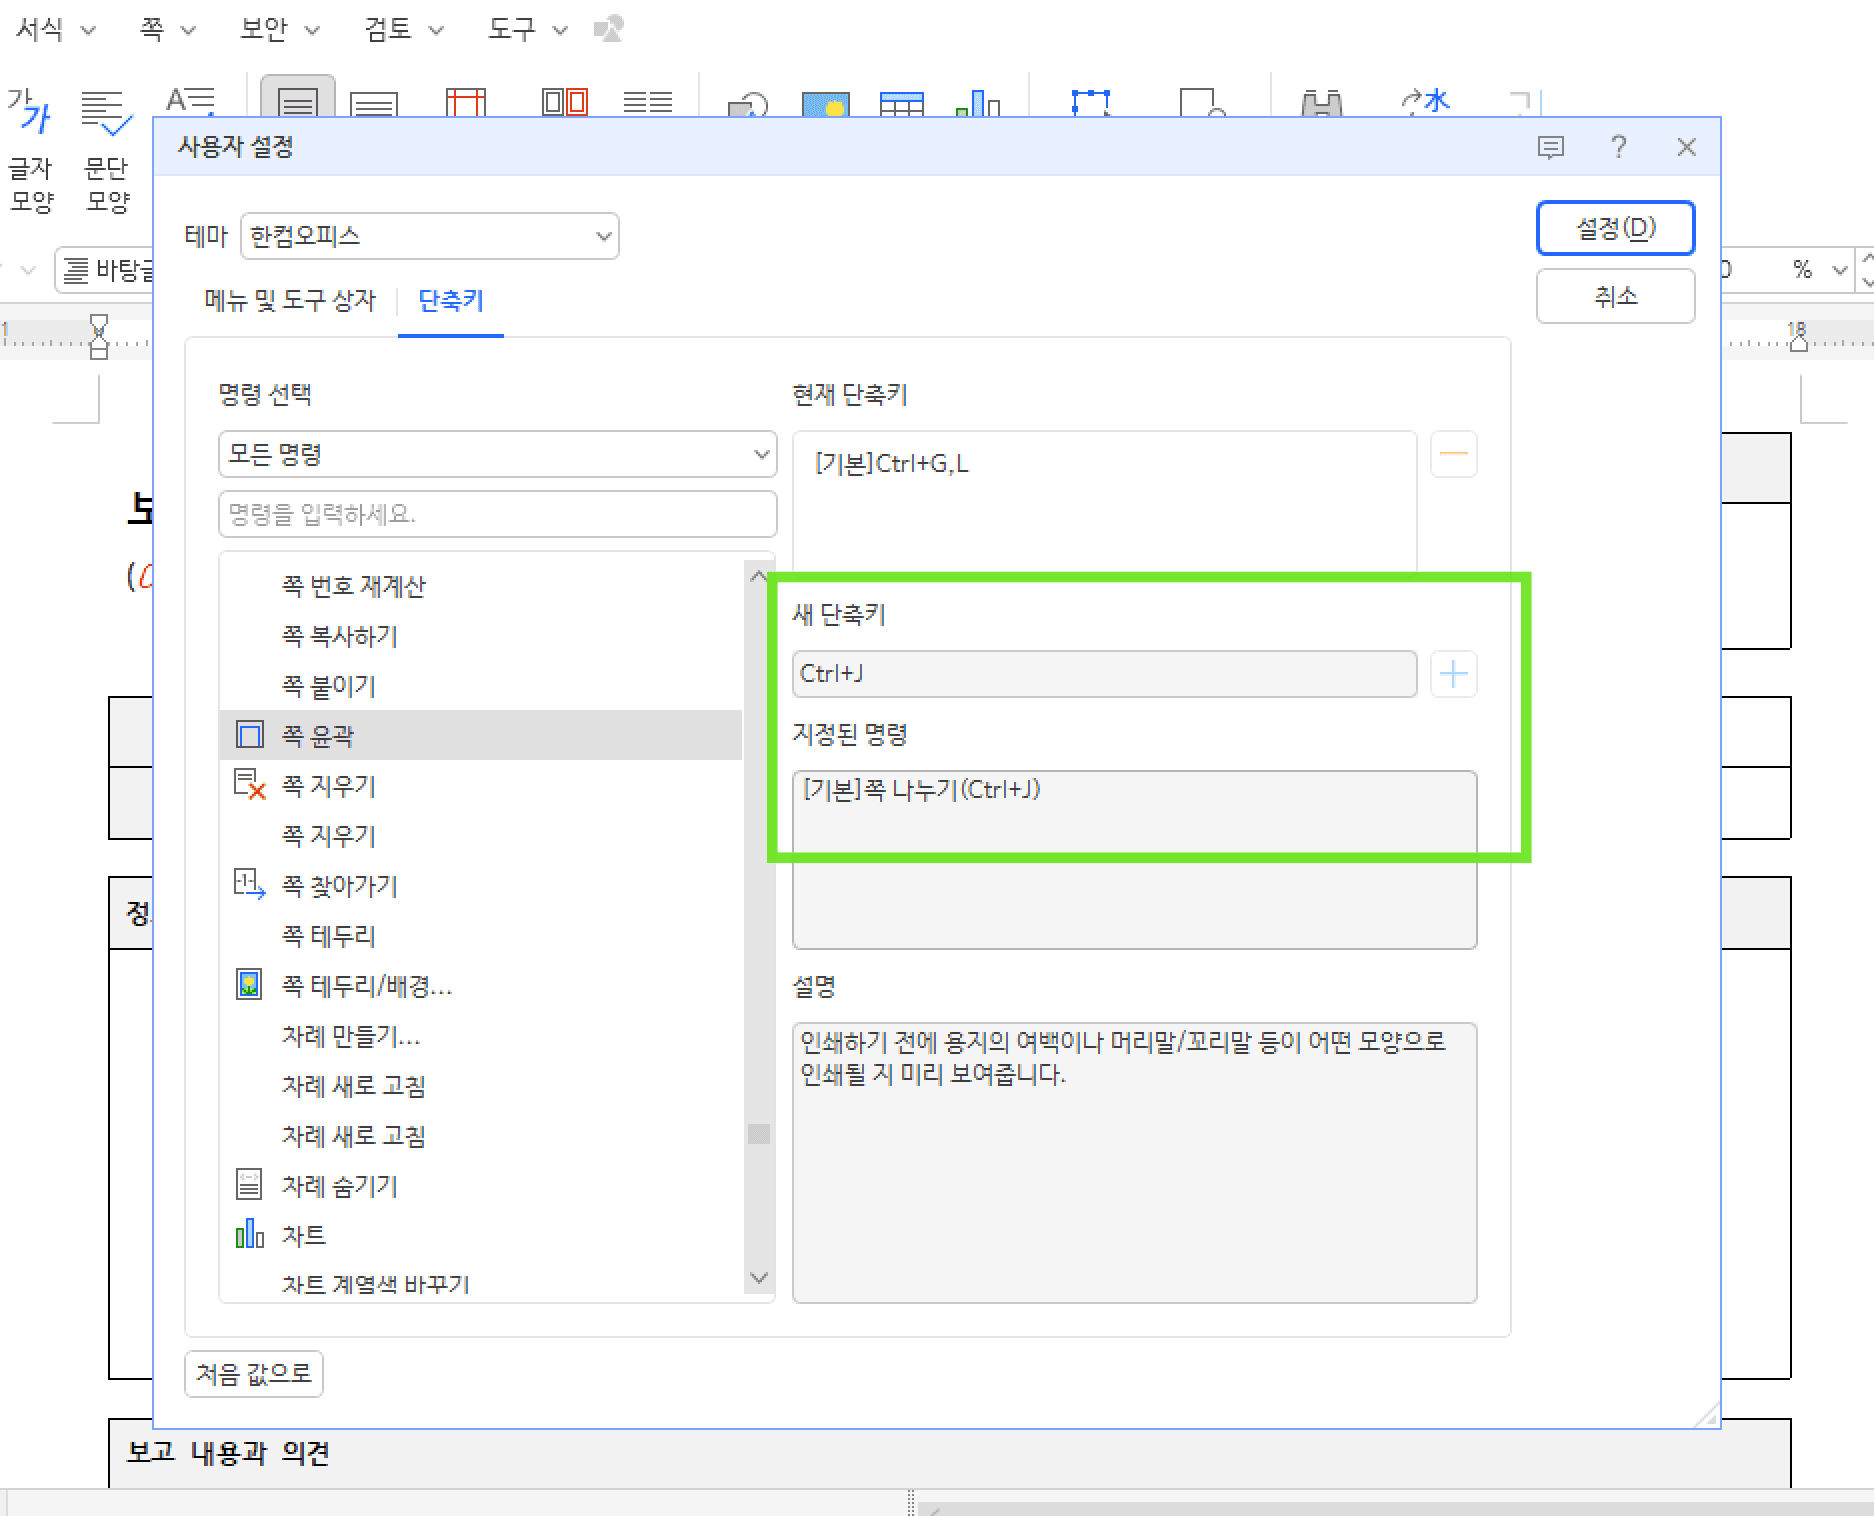This screenshot has width=1874, height=1516.
Task: Click the 명령을 입력하세요 search field
Action: pos(497,514)
